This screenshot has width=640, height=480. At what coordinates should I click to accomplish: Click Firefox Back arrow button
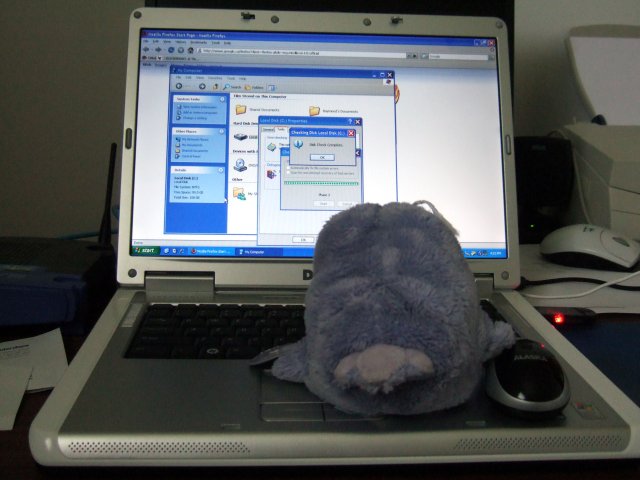tap(146, 49)
